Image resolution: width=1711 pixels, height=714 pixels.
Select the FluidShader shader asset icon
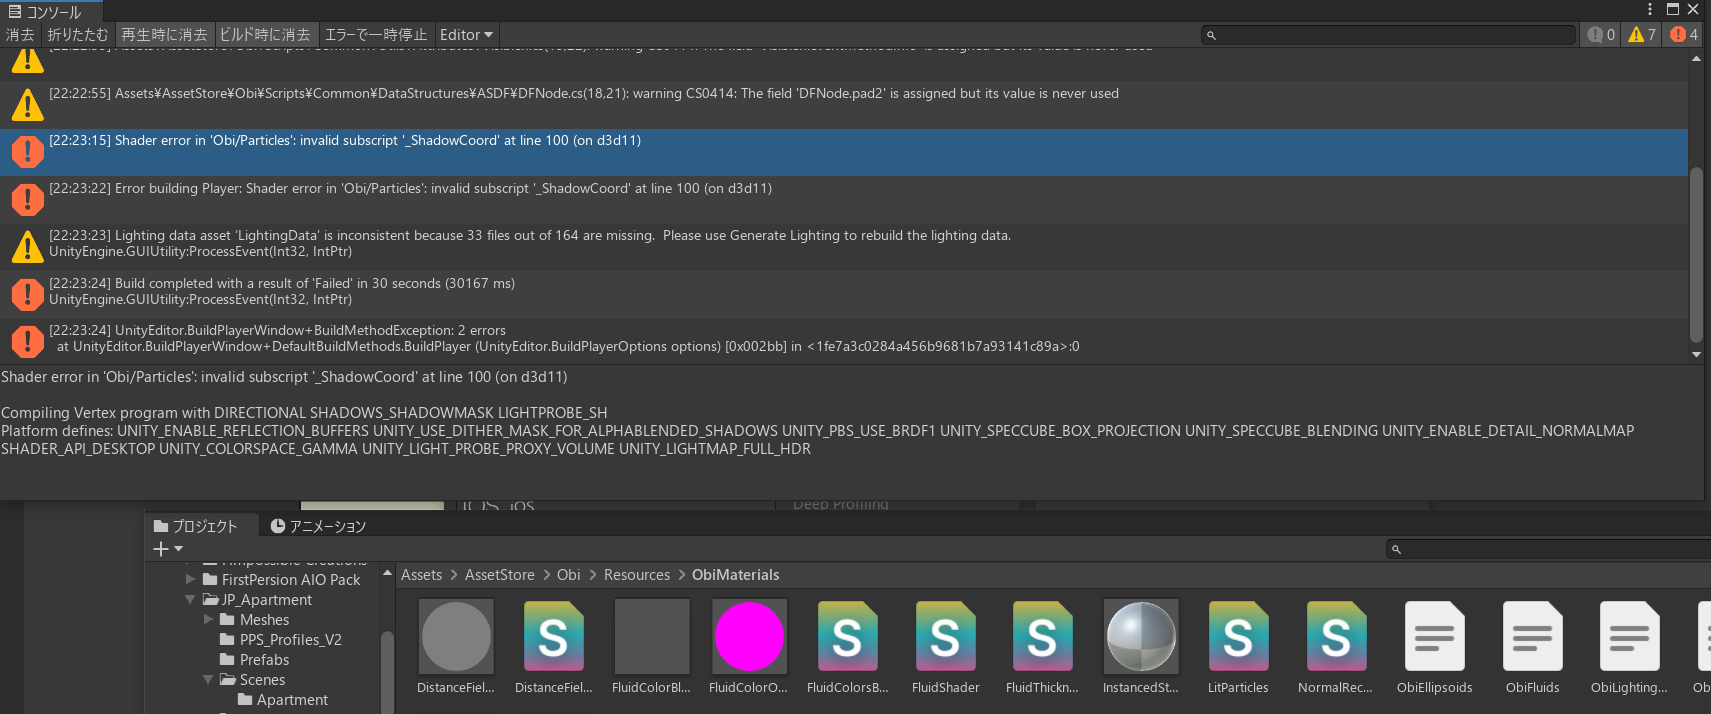coord(945,637)
